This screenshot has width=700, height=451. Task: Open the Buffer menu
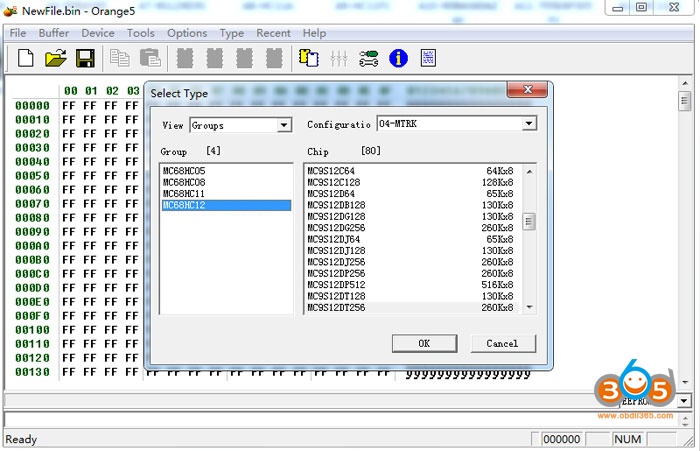click(54, 33)
